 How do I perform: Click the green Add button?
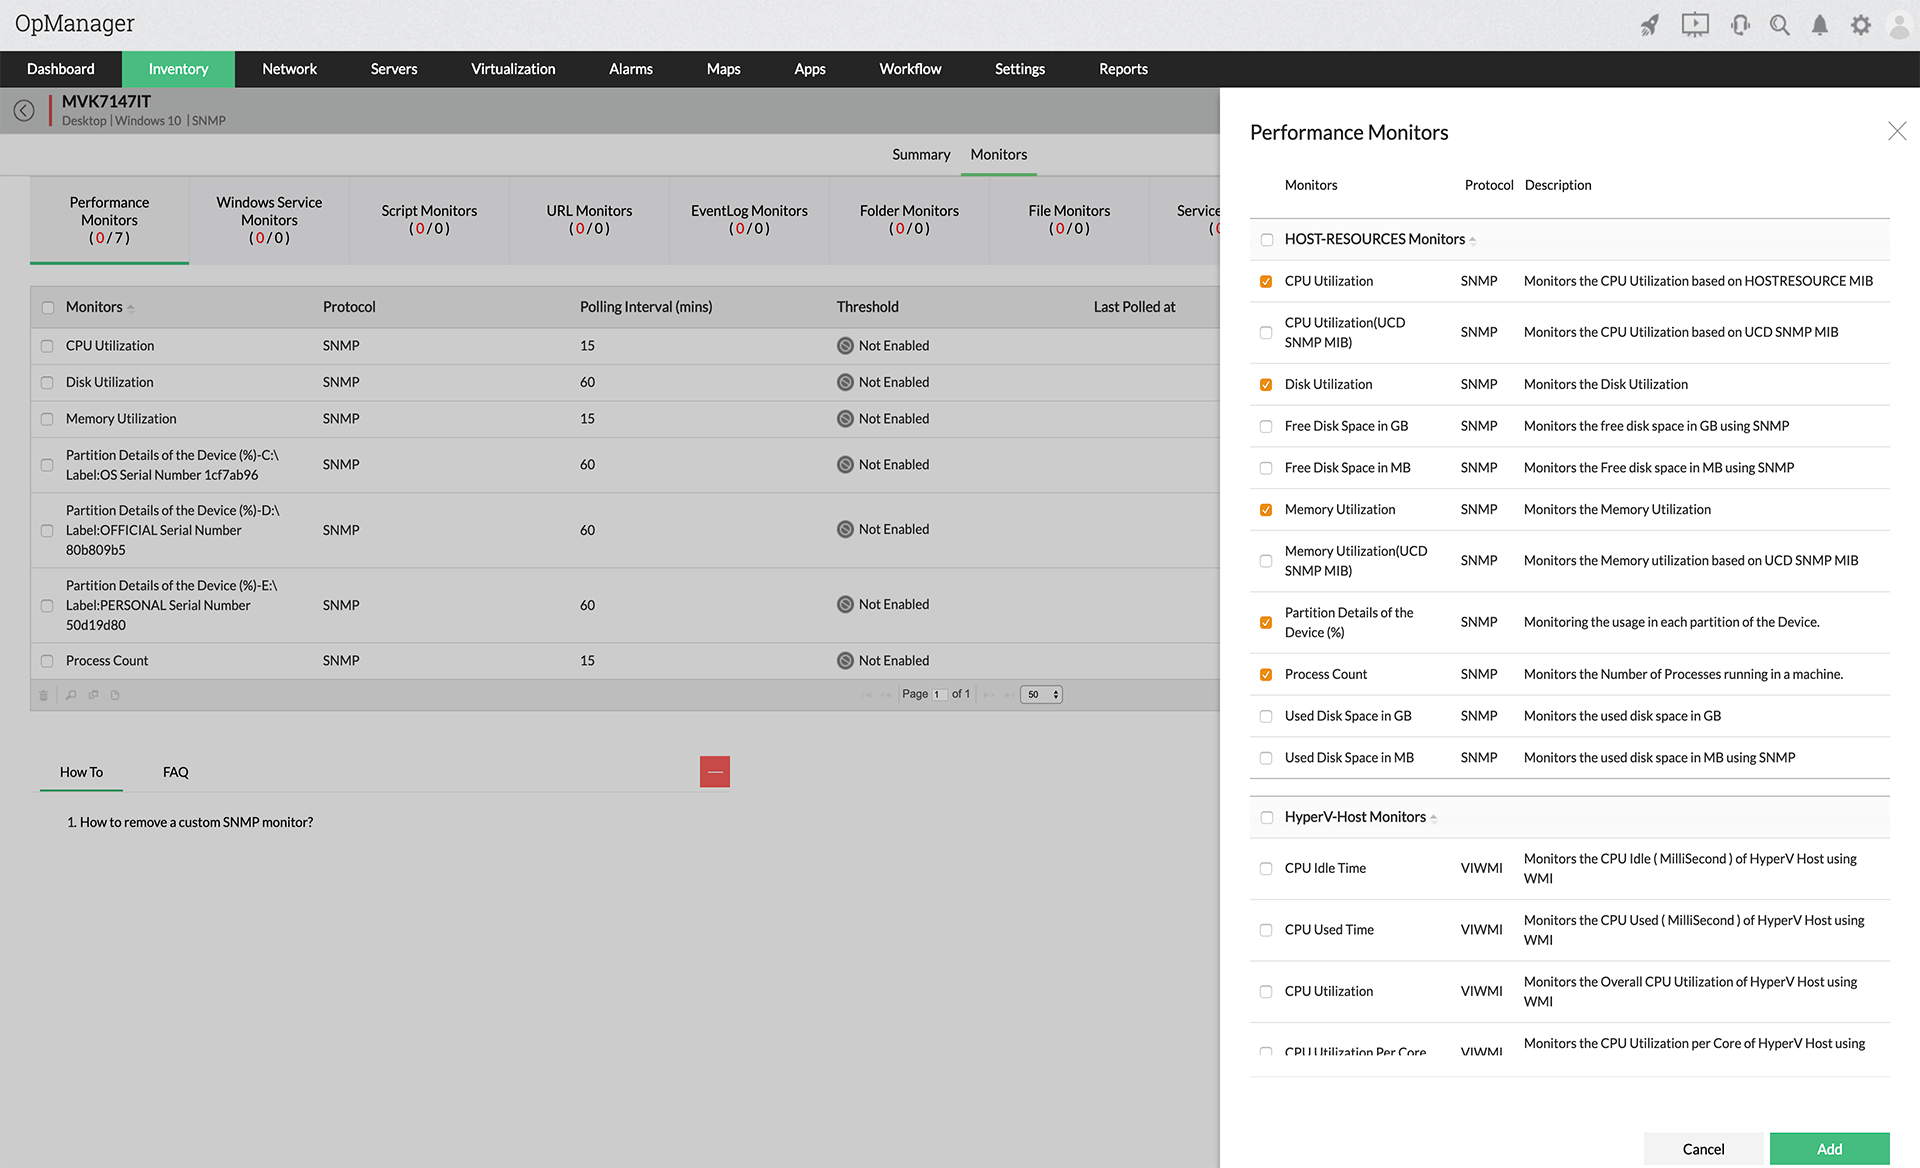(x=1829, y=1149)
